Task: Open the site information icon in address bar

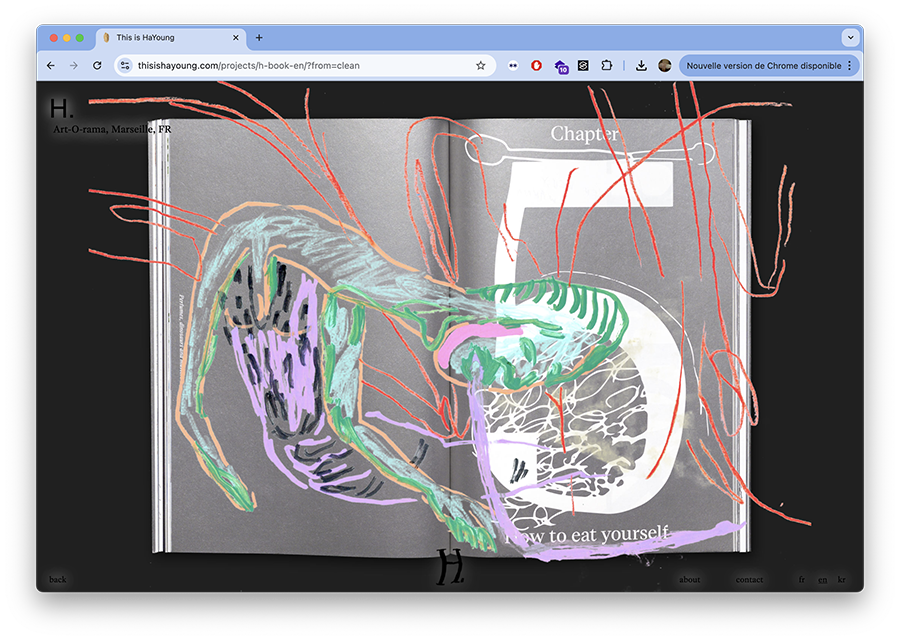Action: (x=125, y=66)
